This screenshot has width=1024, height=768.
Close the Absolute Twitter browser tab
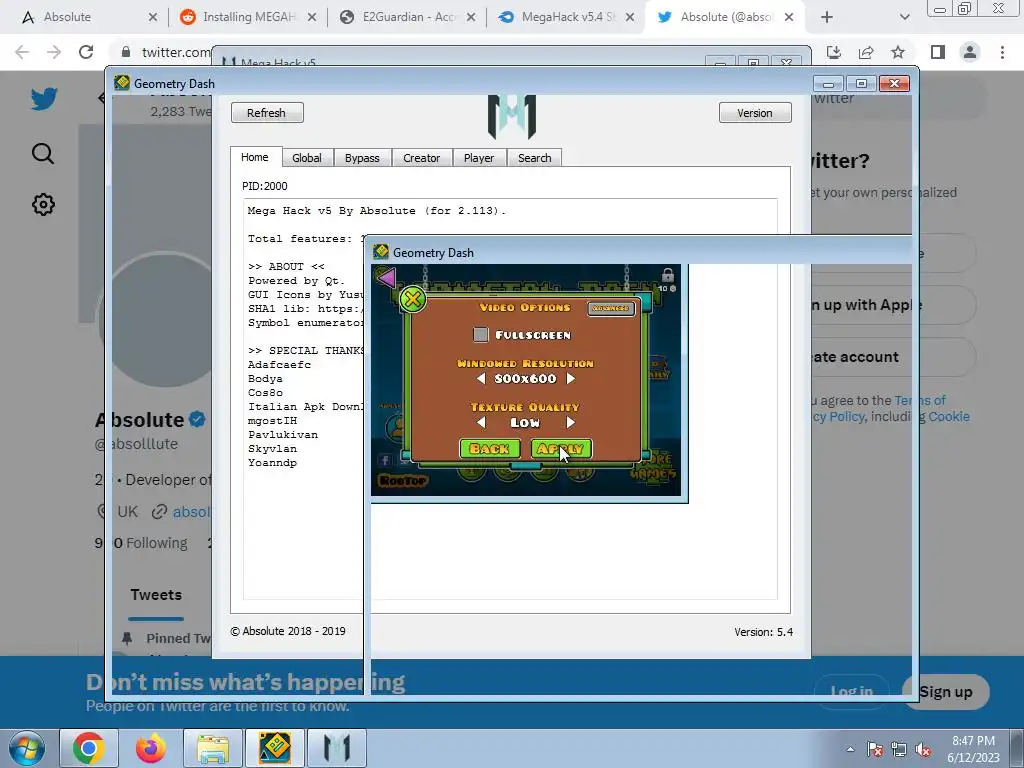point(789,17)
